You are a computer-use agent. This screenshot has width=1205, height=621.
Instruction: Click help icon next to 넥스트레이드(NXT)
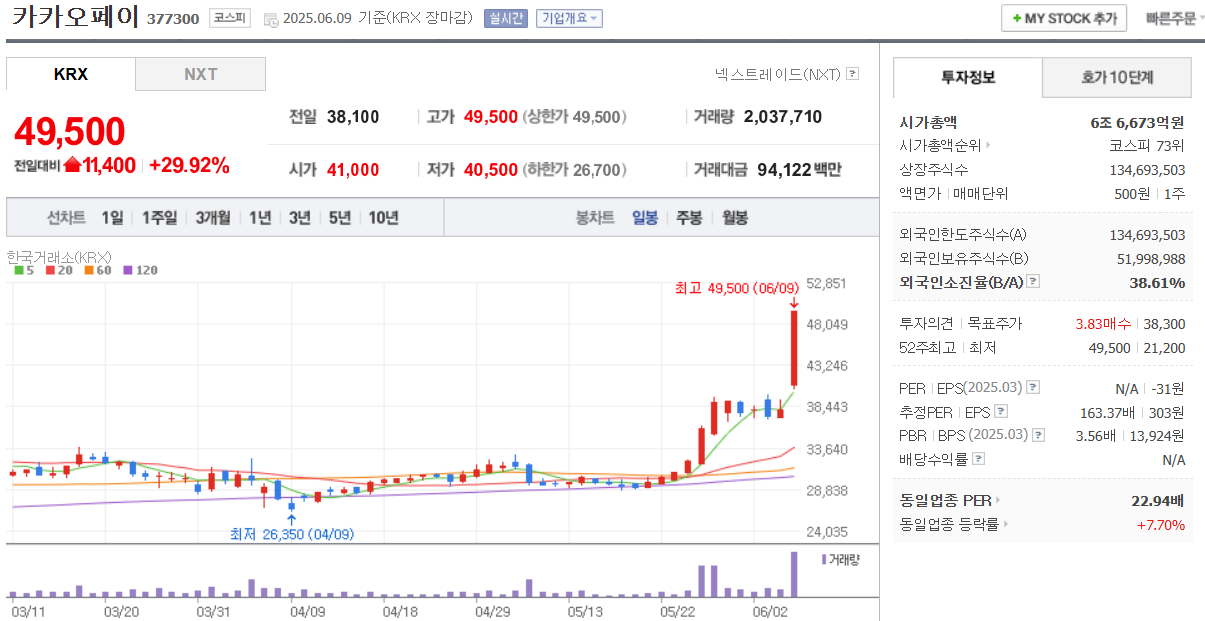pos(852,73)
